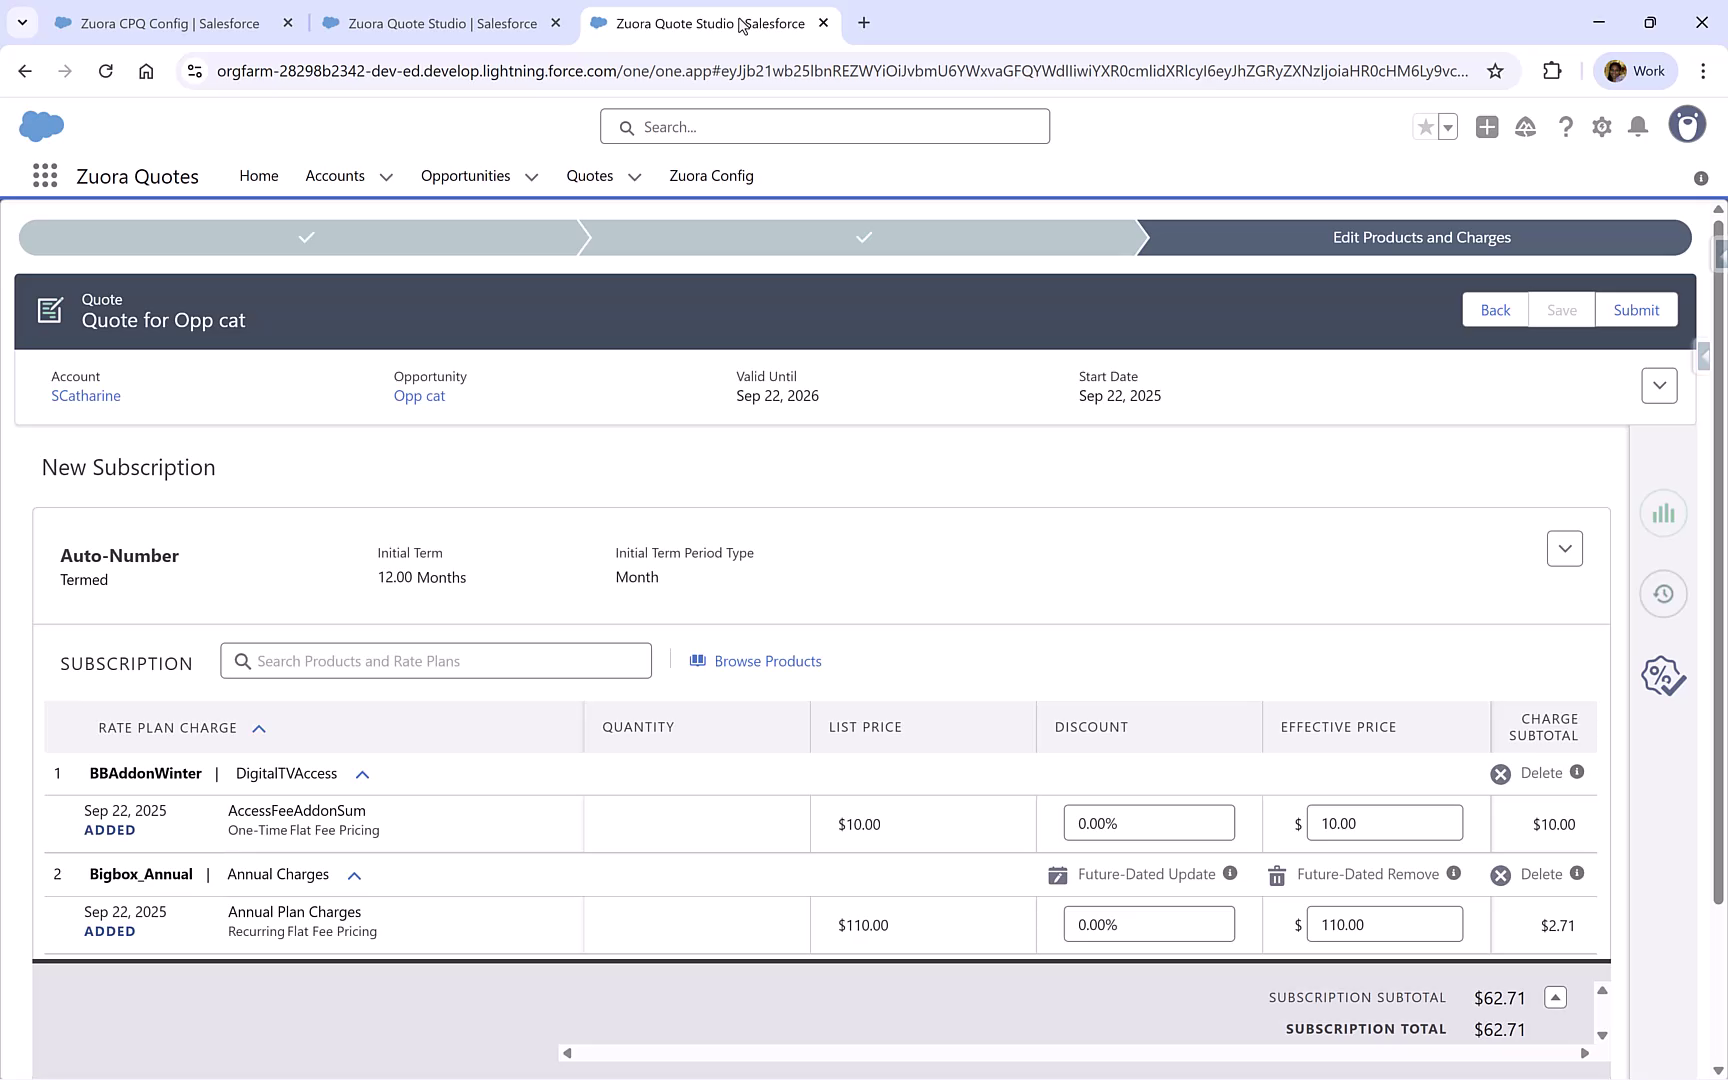Submit the quote

tap(1636, 310)
